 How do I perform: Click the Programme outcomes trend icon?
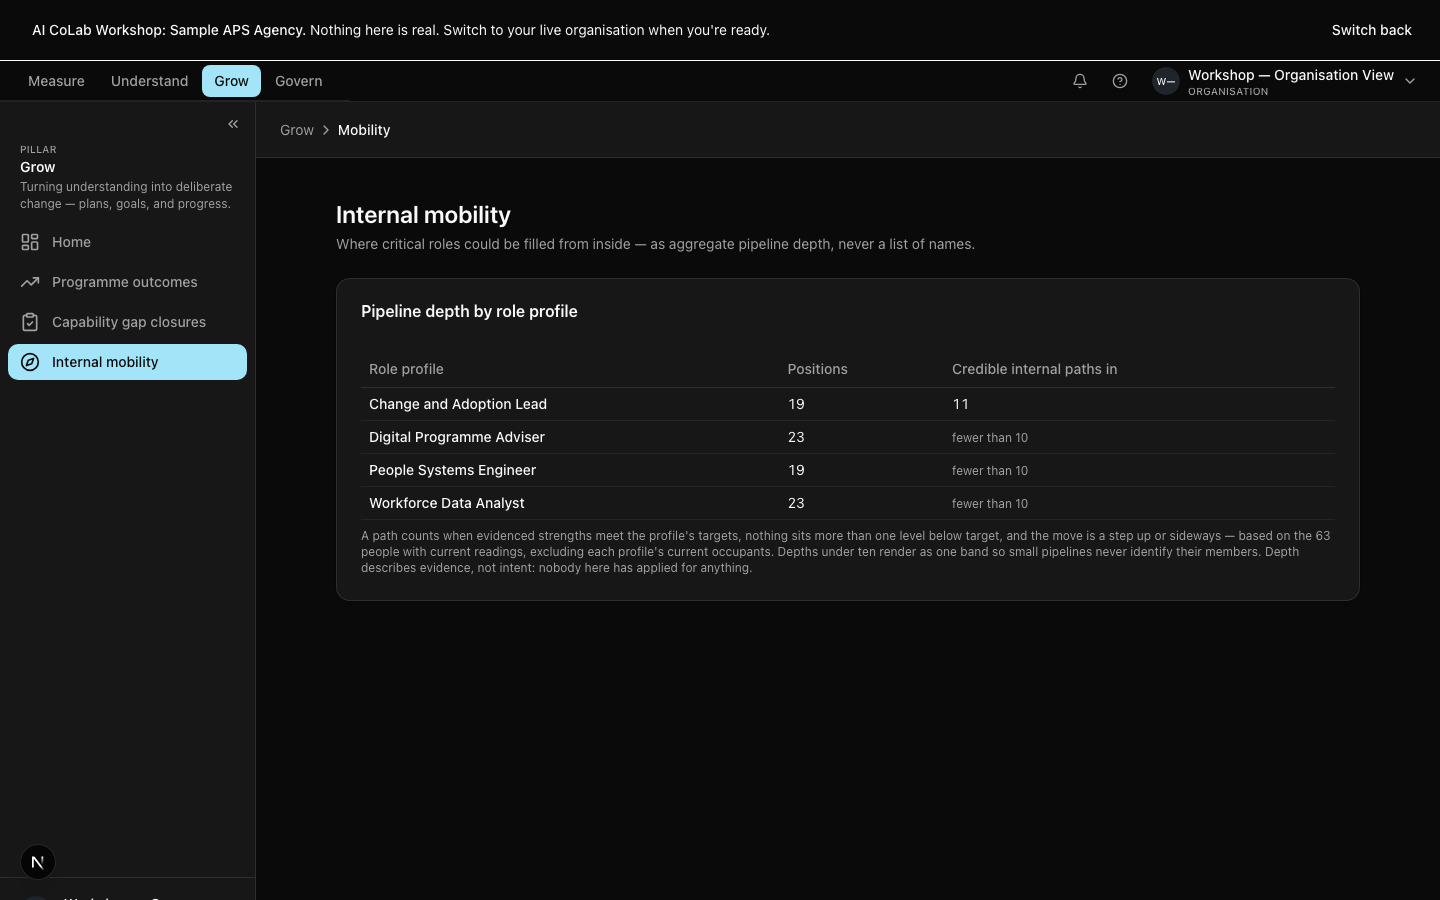[30, 282]
